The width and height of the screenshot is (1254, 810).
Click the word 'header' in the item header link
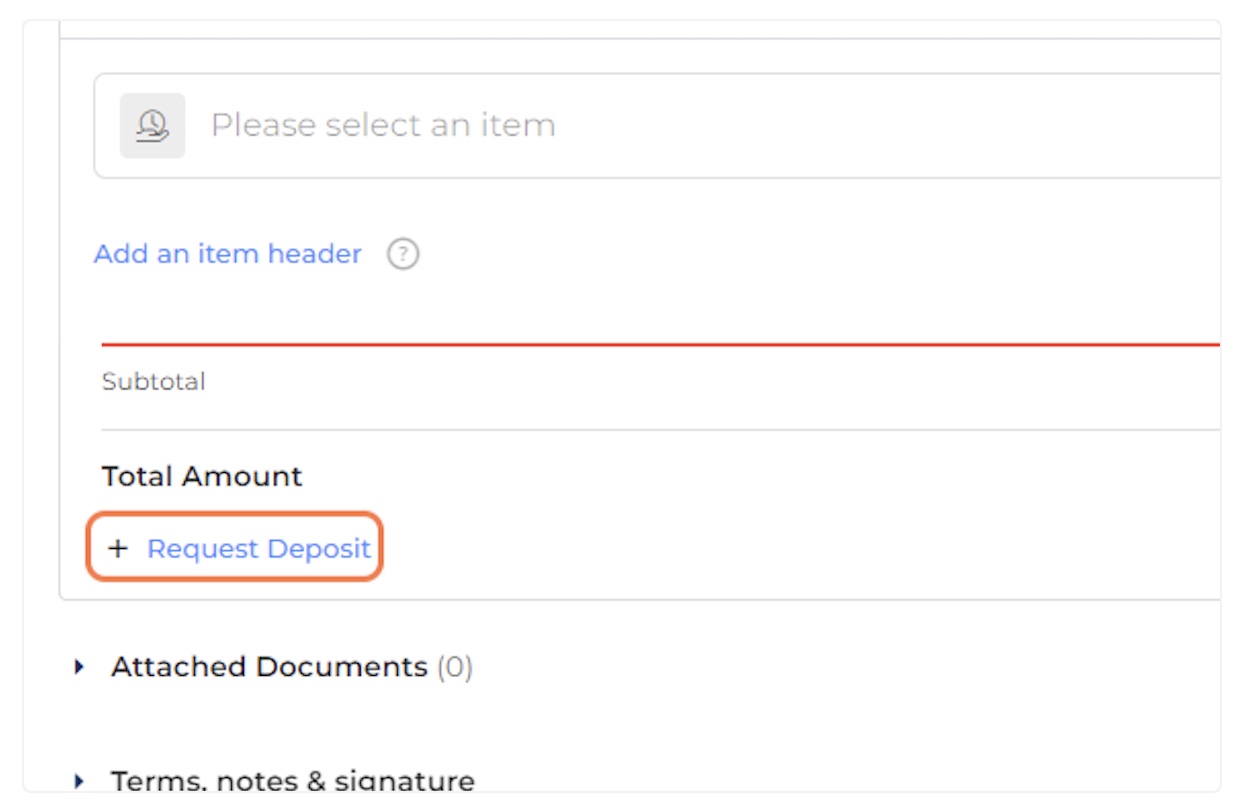316,254
